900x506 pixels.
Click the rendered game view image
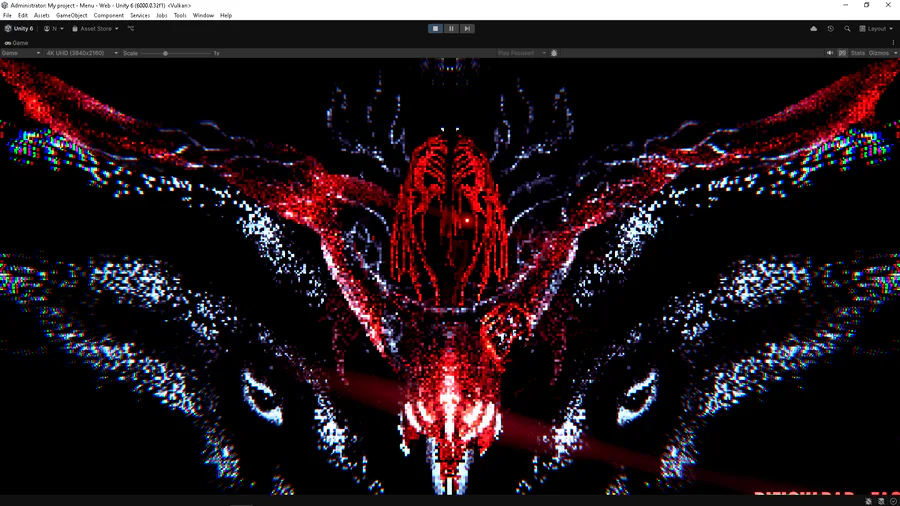[x=450, y=277]
